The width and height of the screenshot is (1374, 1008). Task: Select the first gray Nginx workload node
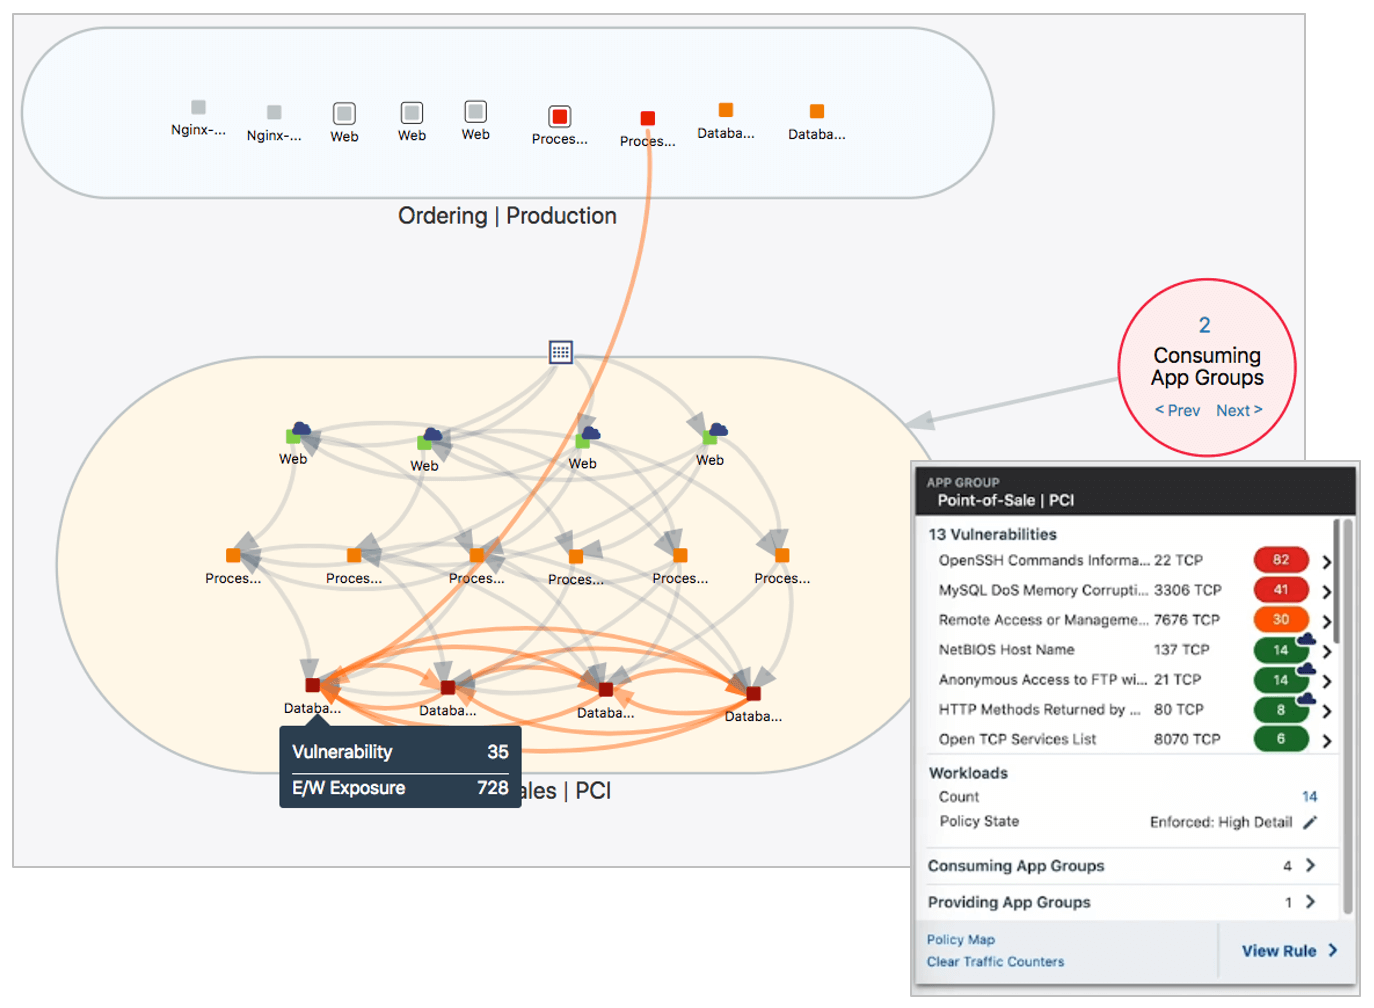point(199,107)
